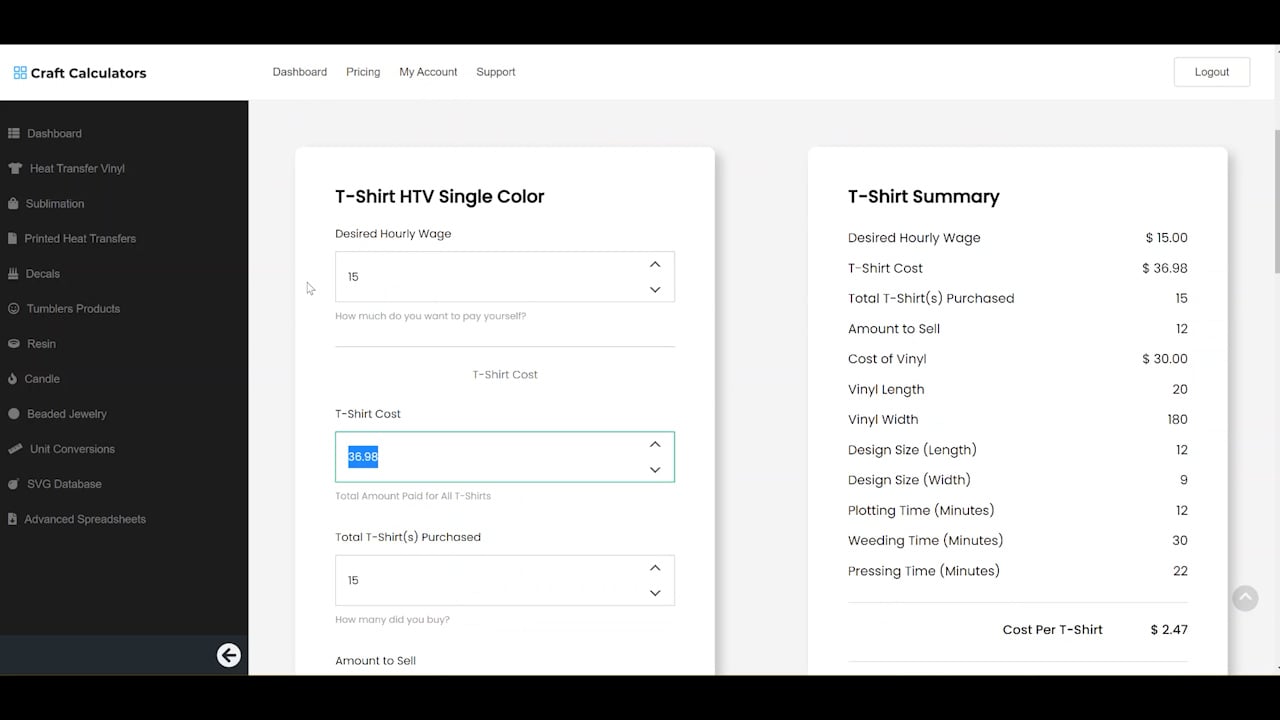Open Pricing in the top navigation

pos(363,72)
